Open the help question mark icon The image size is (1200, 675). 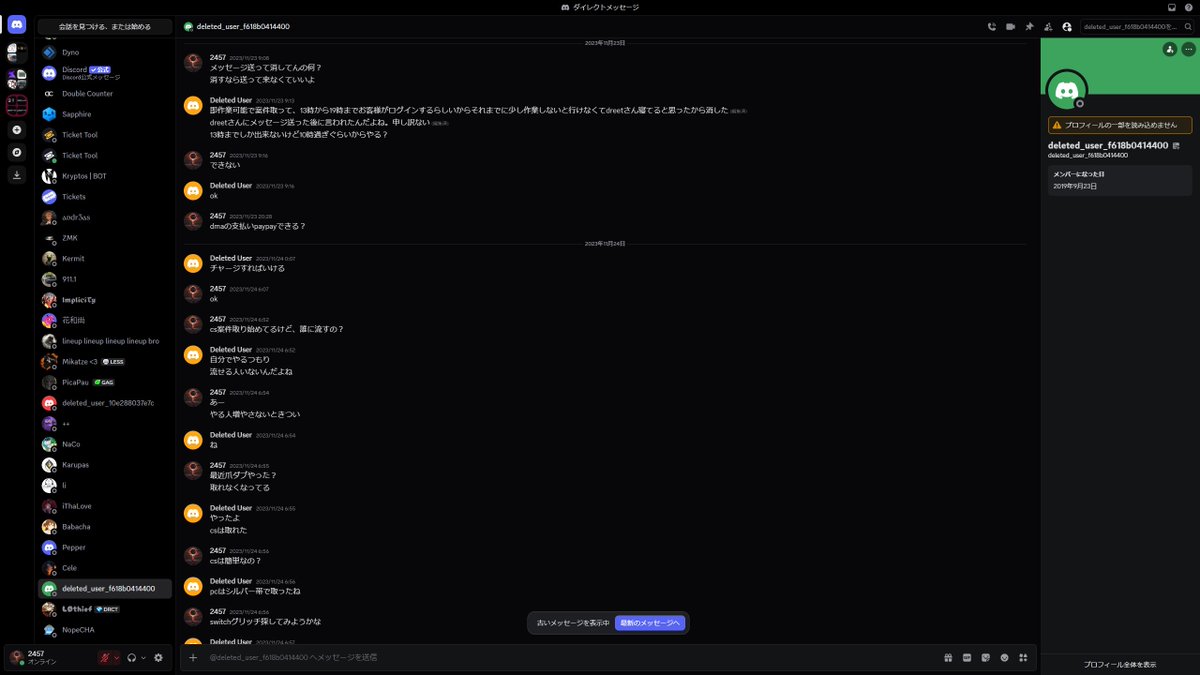(1188, 7)
